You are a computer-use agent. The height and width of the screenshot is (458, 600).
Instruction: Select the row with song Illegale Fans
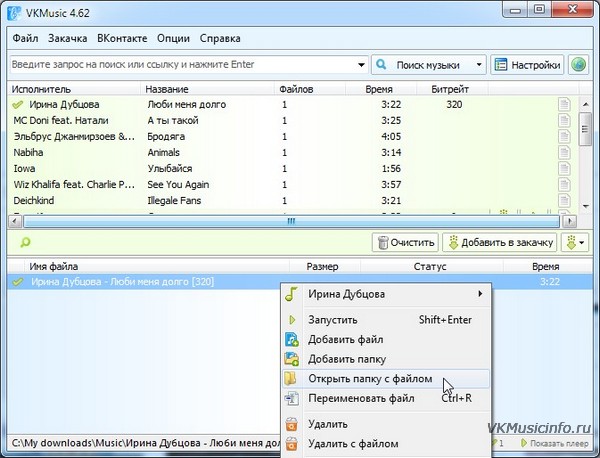293,200
